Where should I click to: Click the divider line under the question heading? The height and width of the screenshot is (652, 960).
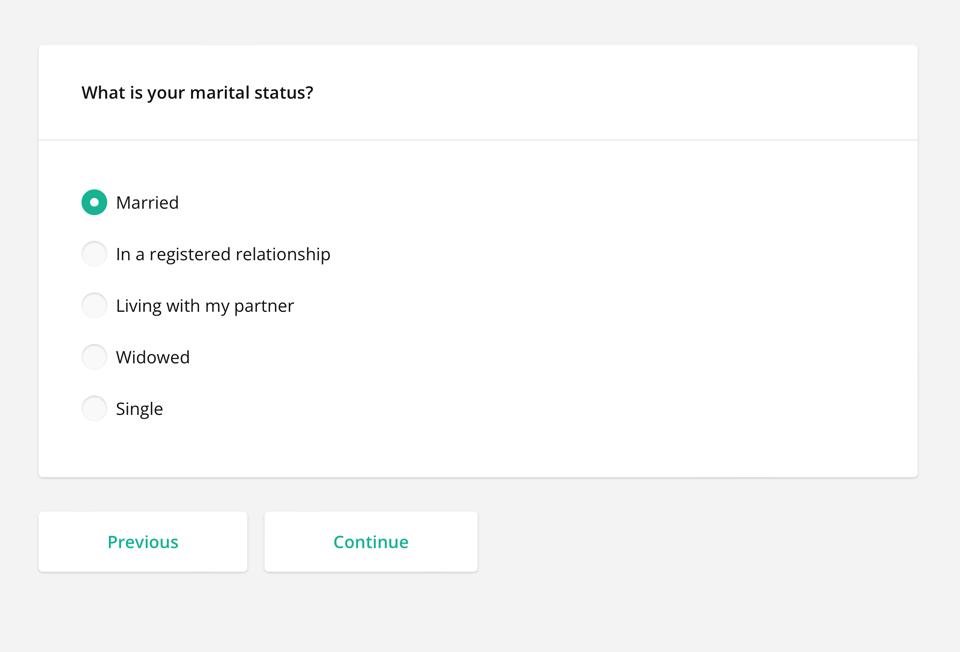(x=478, y=140)
